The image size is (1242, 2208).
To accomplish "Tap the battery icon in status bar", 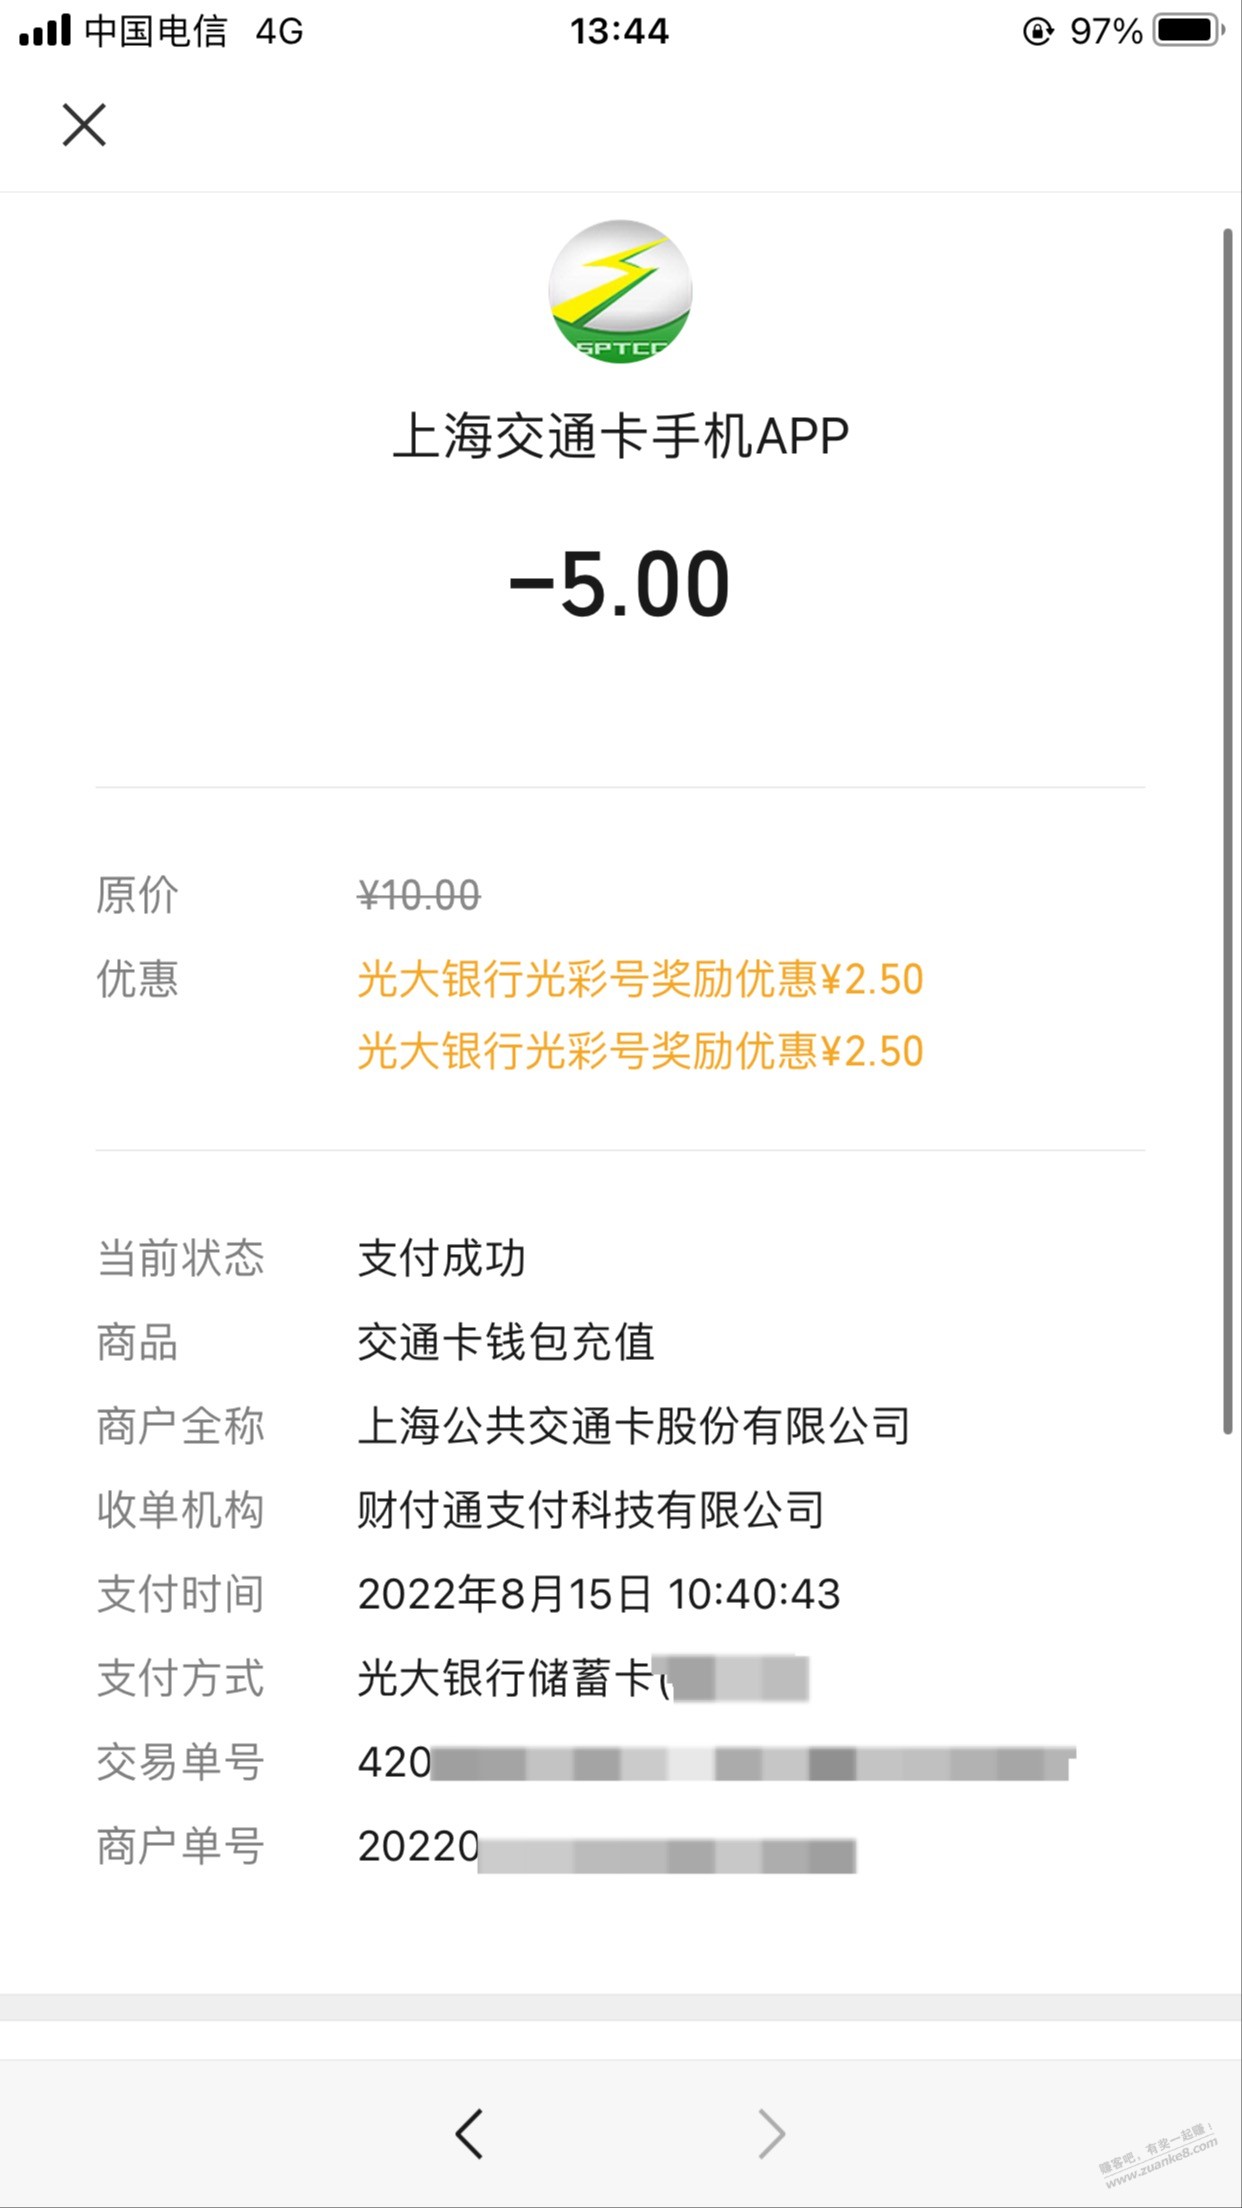I will 1188,31.
